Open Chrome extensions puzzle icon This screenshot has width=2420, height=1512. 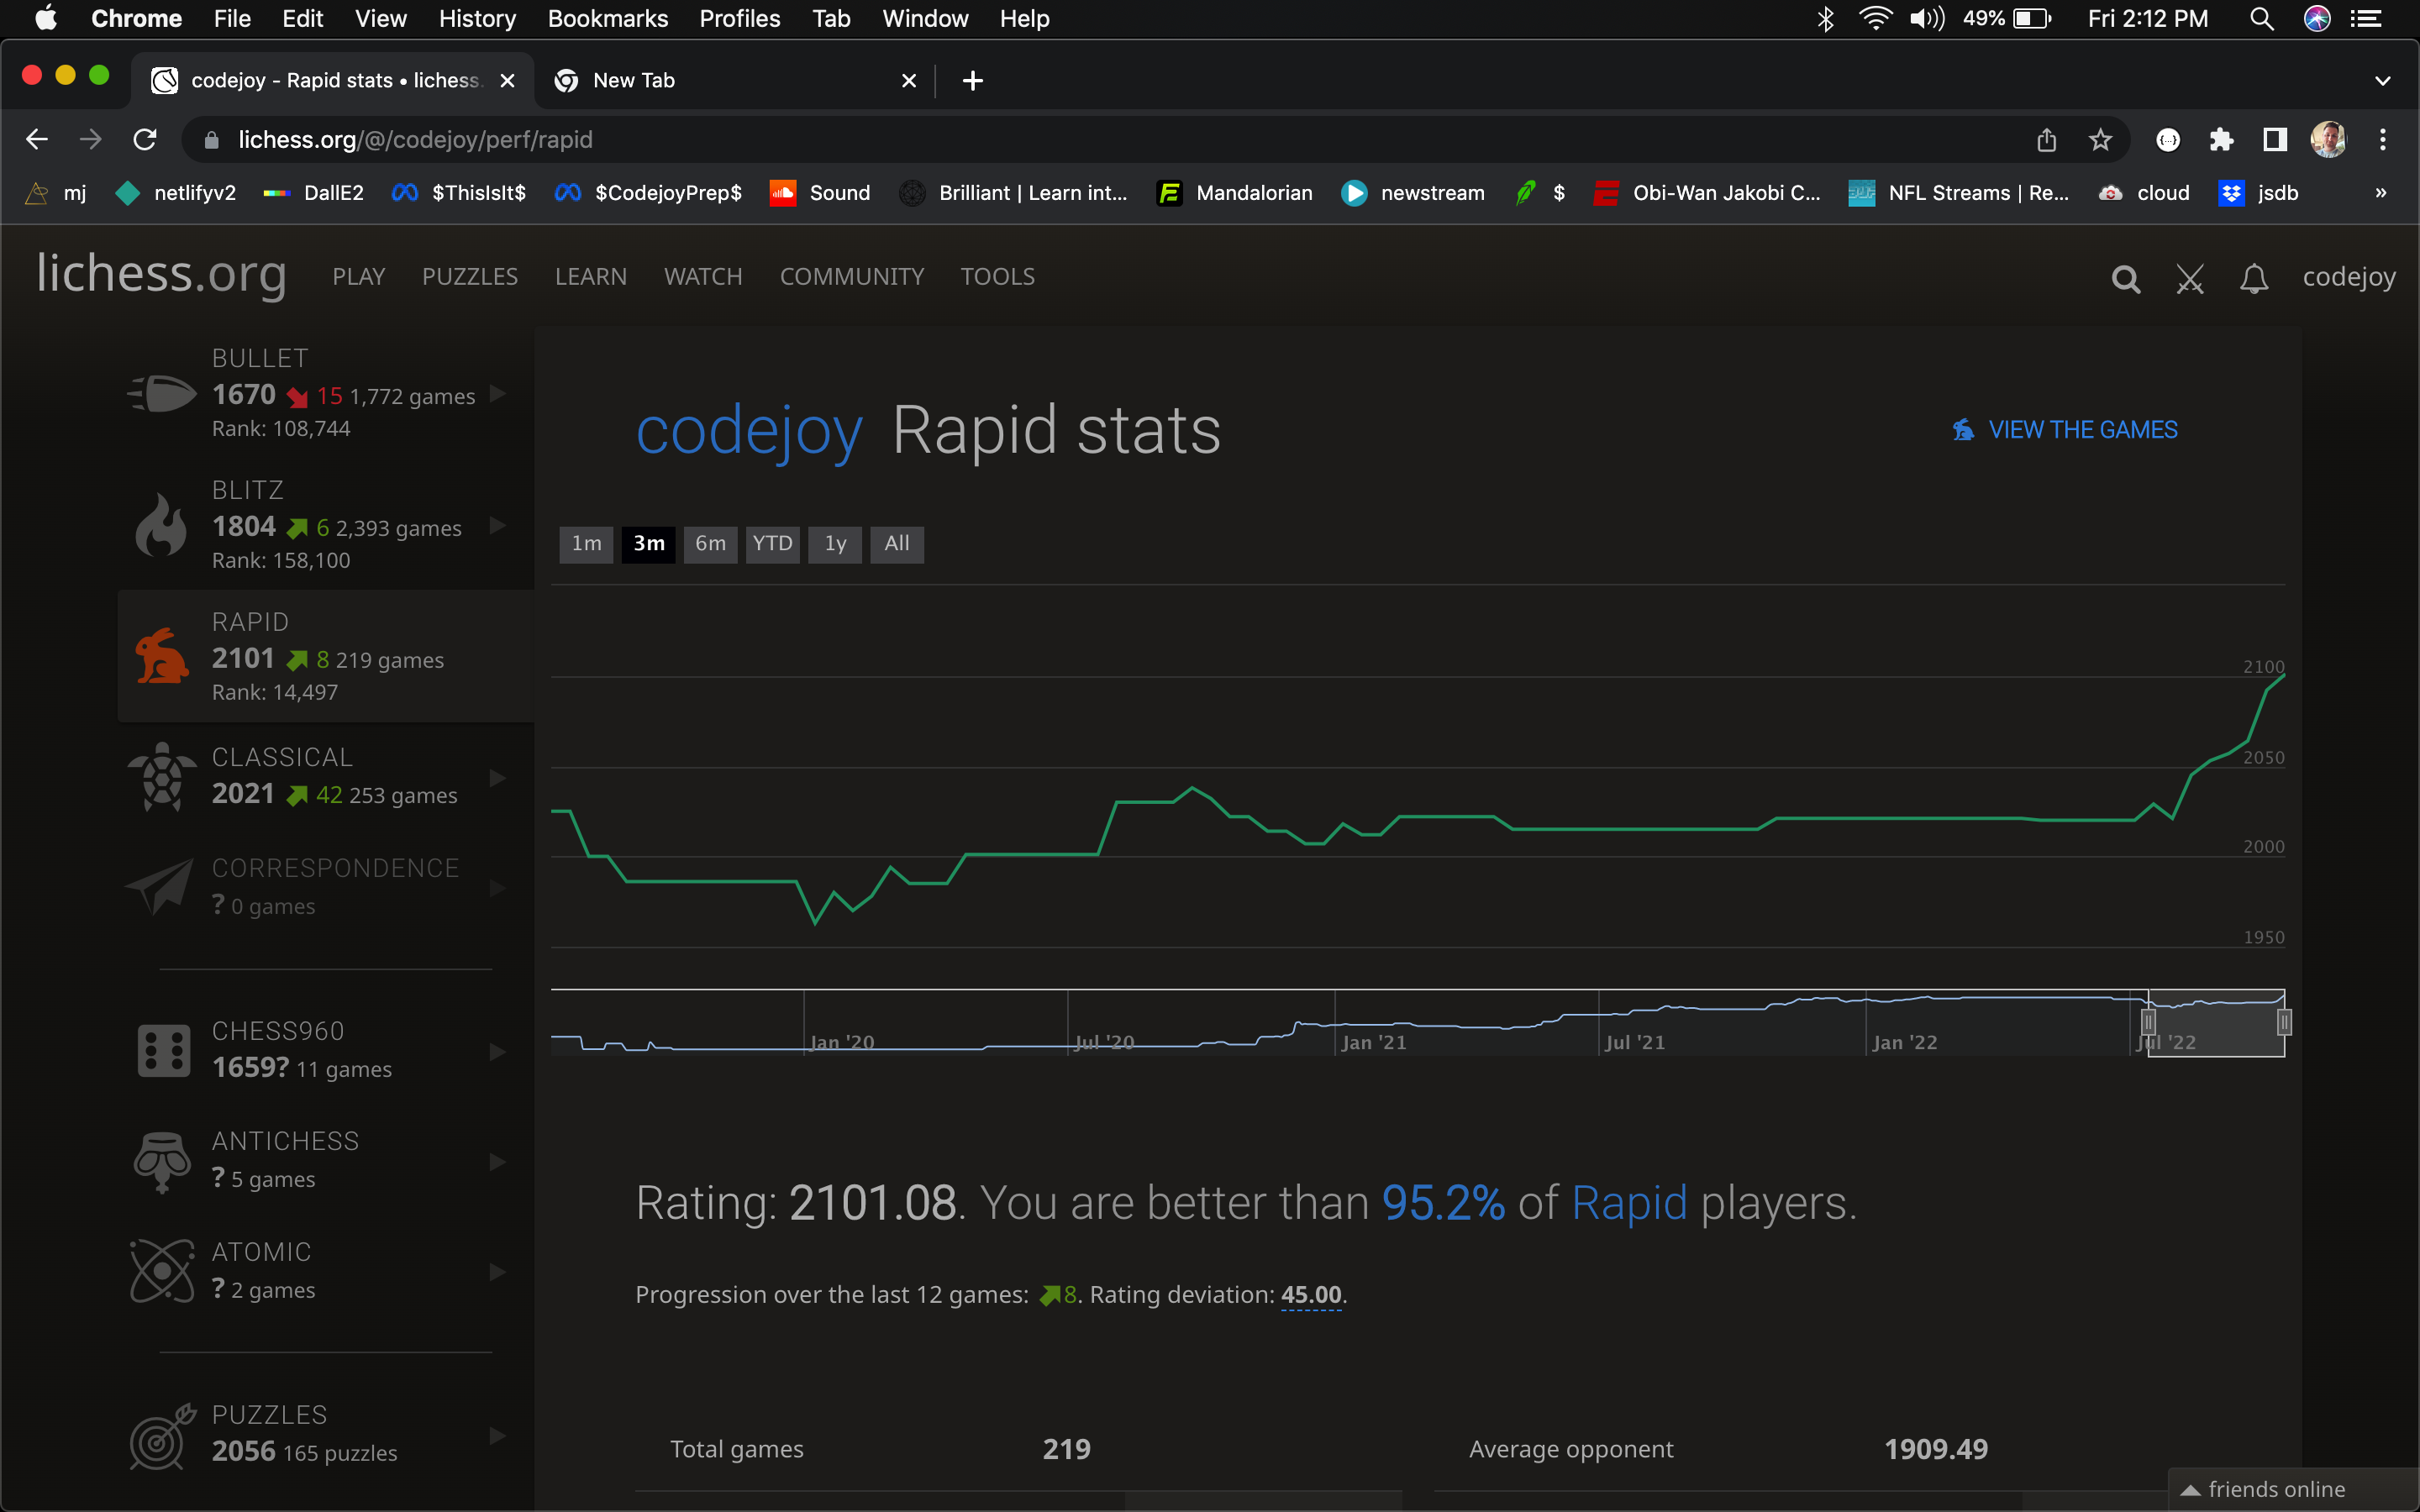pyautogui.click(x=2221, y=140)
